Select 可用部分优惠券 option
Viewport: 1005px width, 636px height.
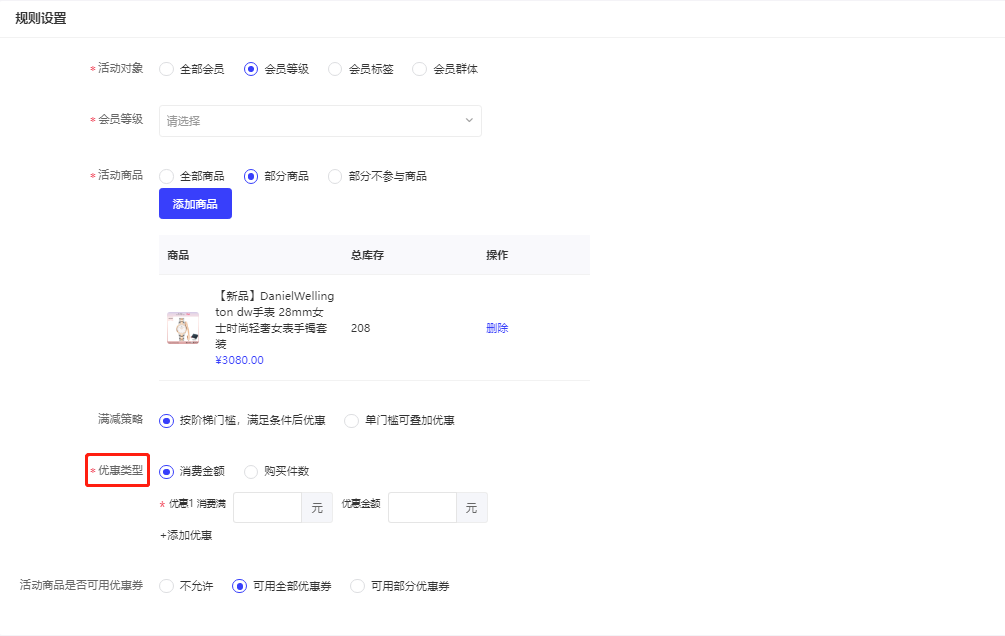coord(358,586)
